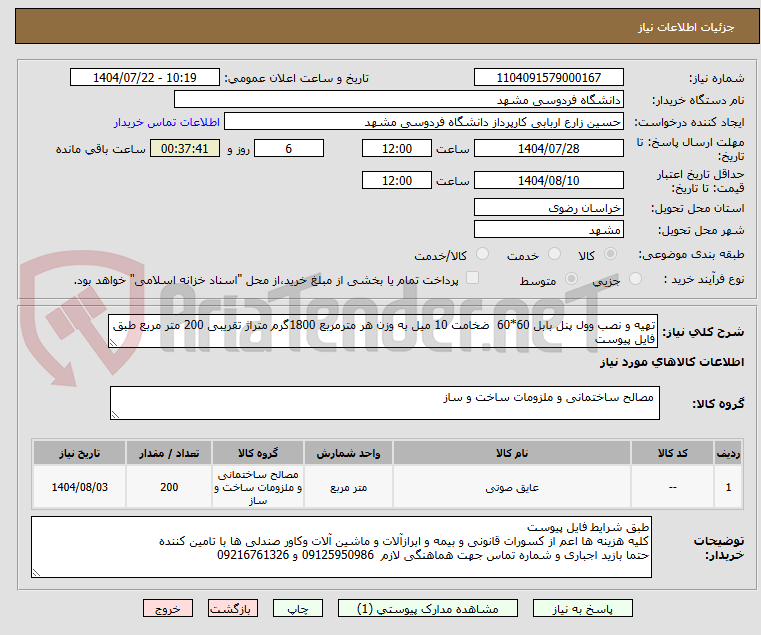
Task: Click the اطلاعات کالاهای مورد نیاز heading
Action: [672, 362]
